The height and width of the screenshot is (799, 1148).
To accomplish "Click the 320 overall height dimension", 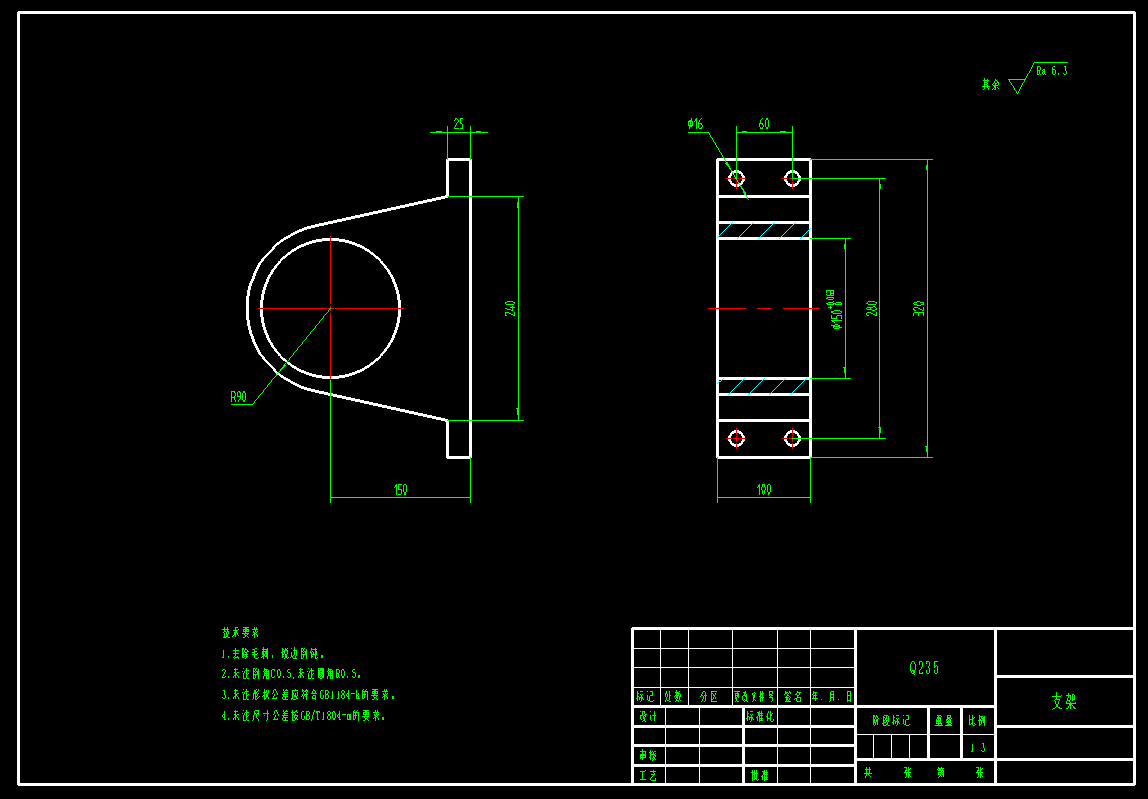I will tap(919, 308).
